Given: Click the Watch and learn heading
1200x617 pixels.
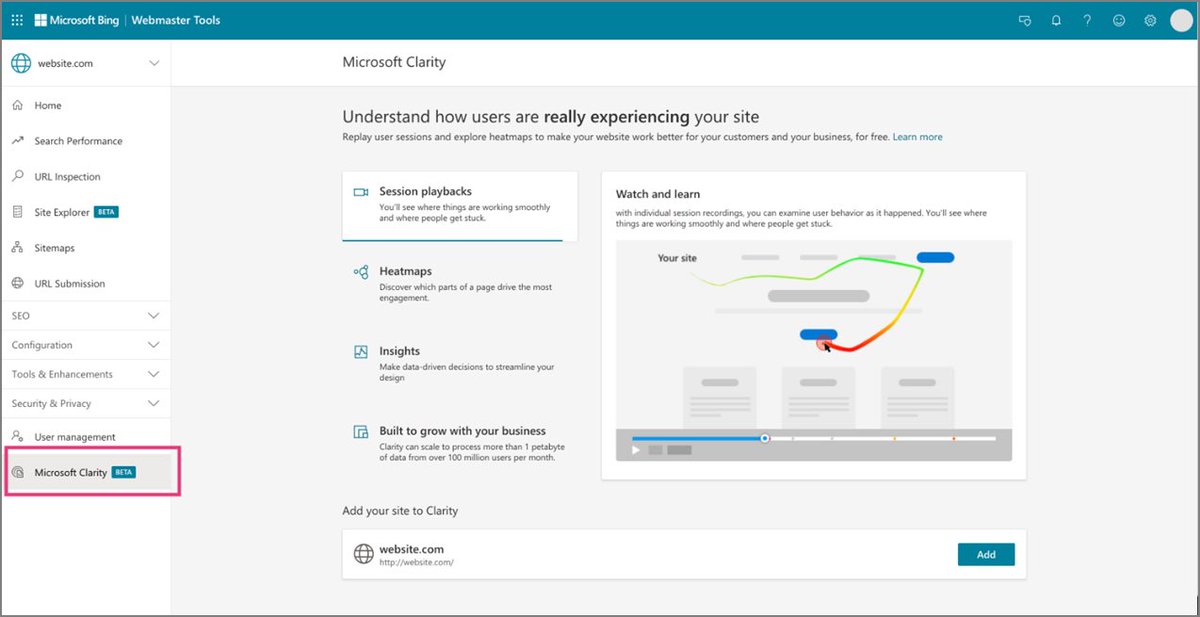Looking at the screenshot, I should coord(658,194).
